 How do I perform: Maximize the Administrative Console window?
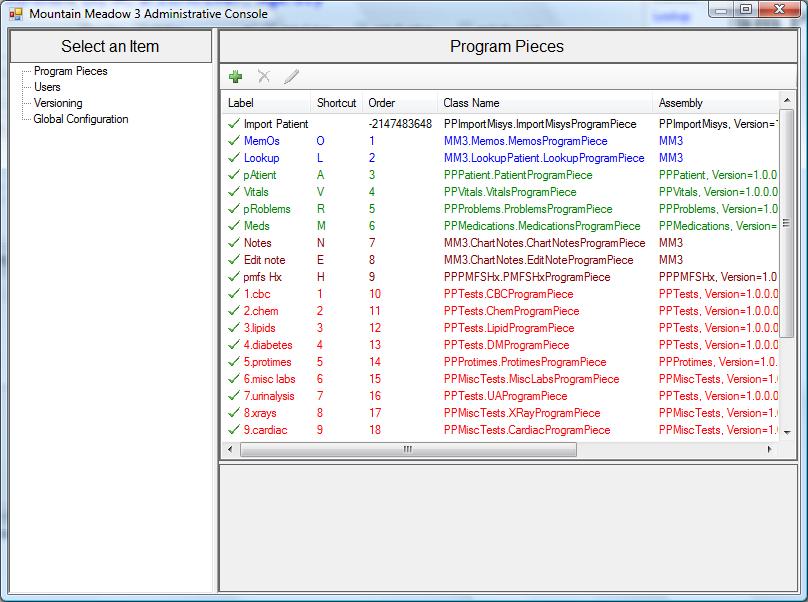coord(746,10)
